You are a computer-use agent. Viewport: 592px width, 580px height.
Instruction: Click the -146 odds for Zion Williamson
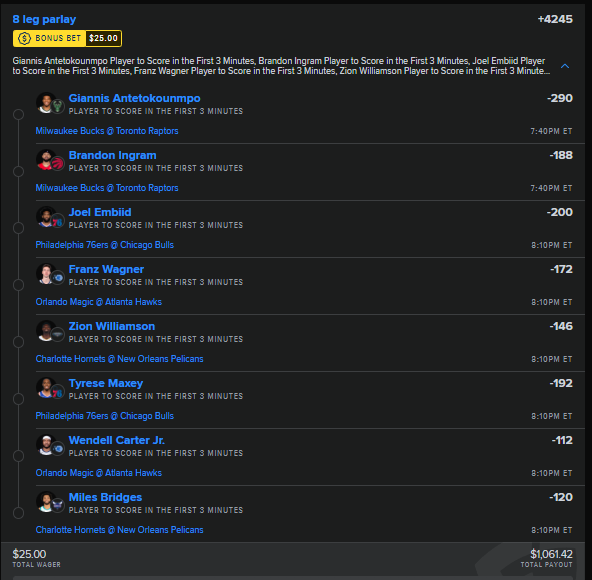click(561, 326)
